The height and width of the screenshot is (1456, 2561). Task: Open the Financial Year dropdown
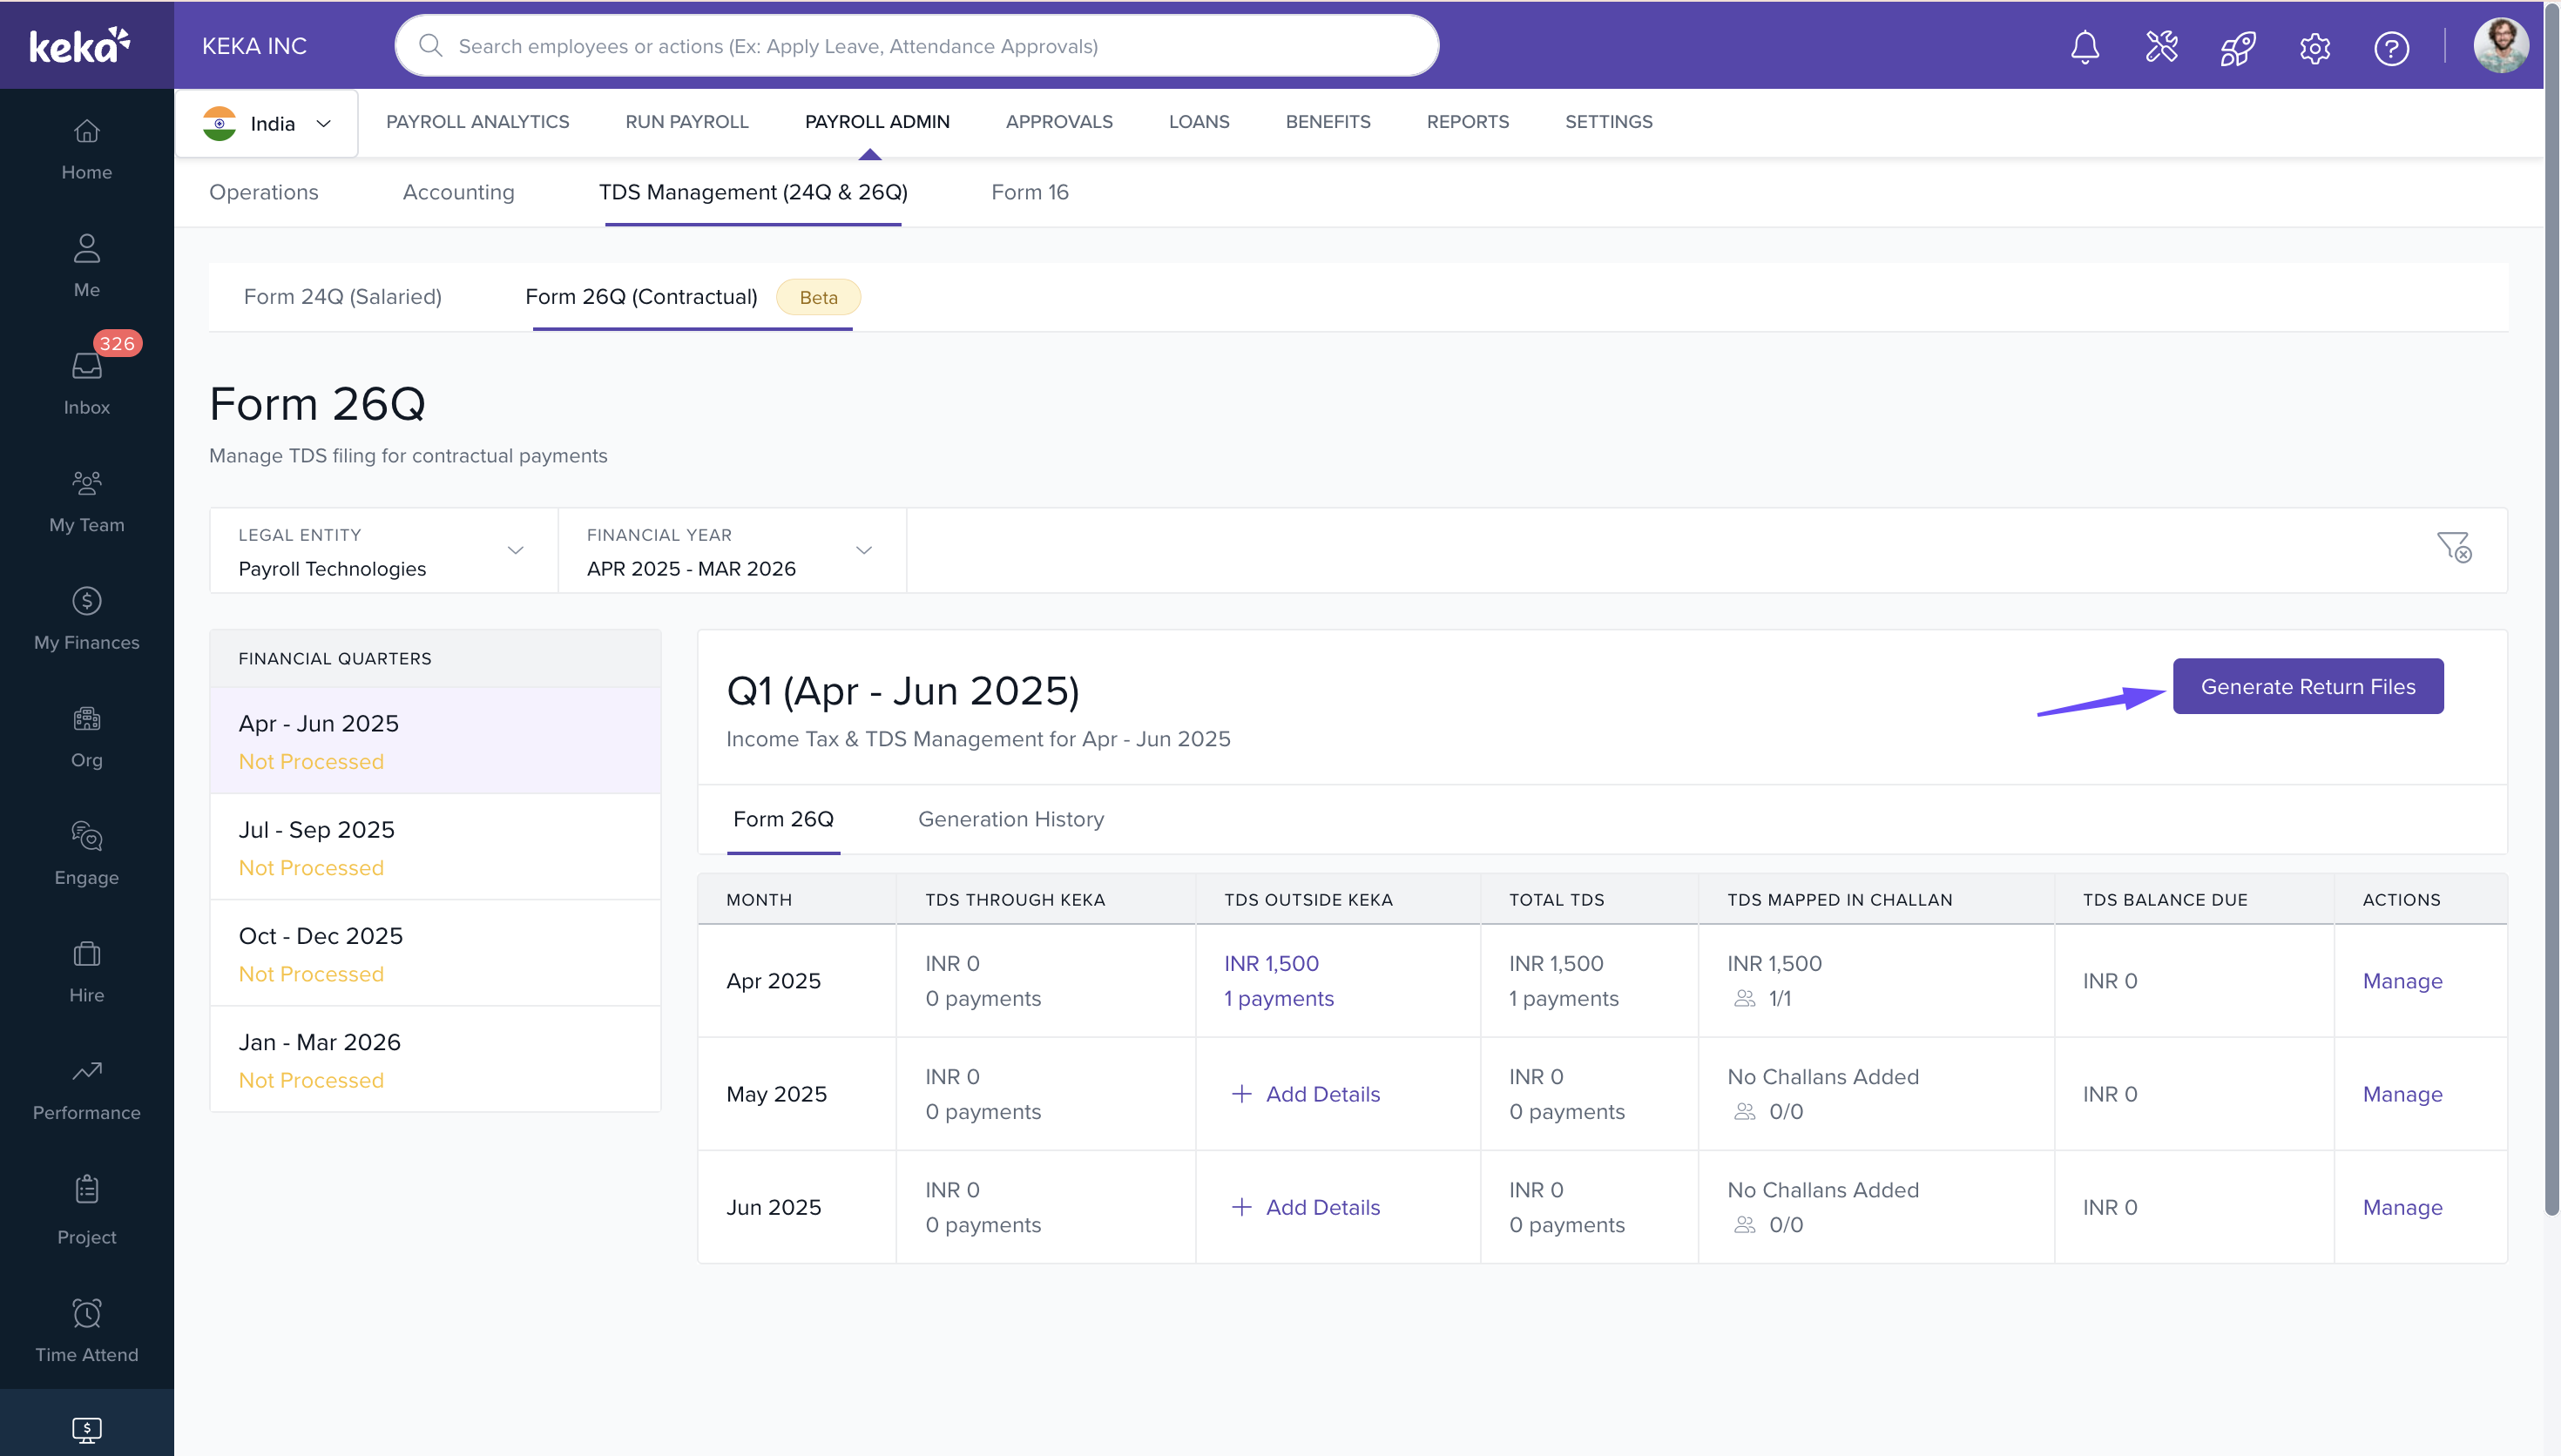(731, 550)
